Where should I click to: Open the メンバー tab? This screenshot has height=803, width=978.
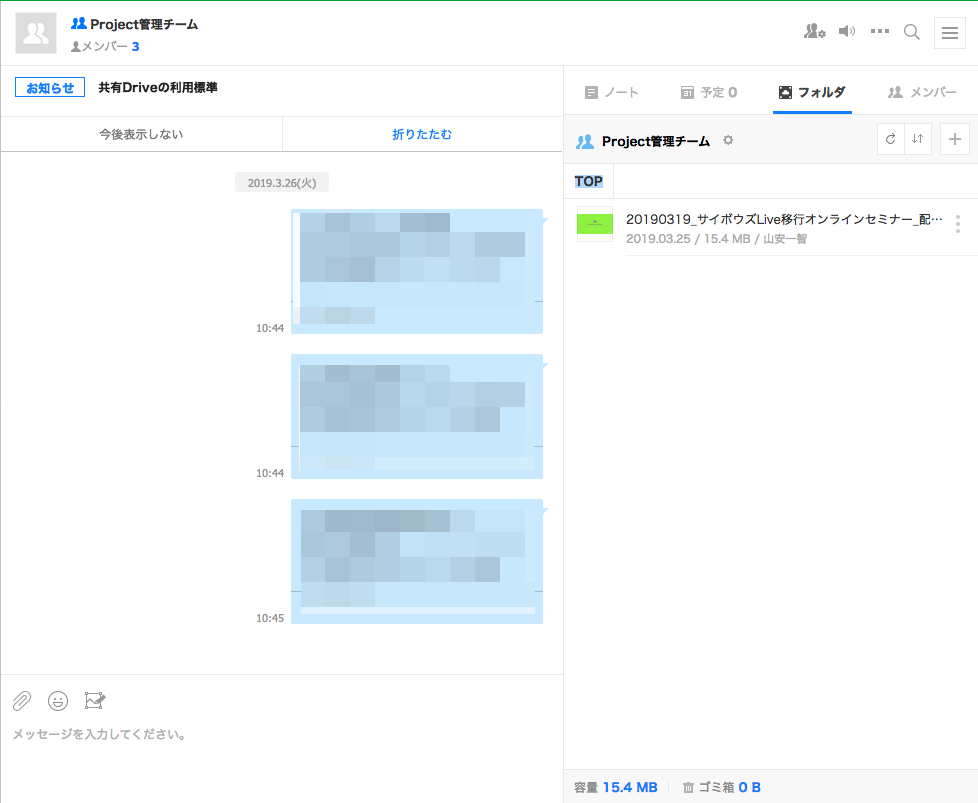click(921, 92)
